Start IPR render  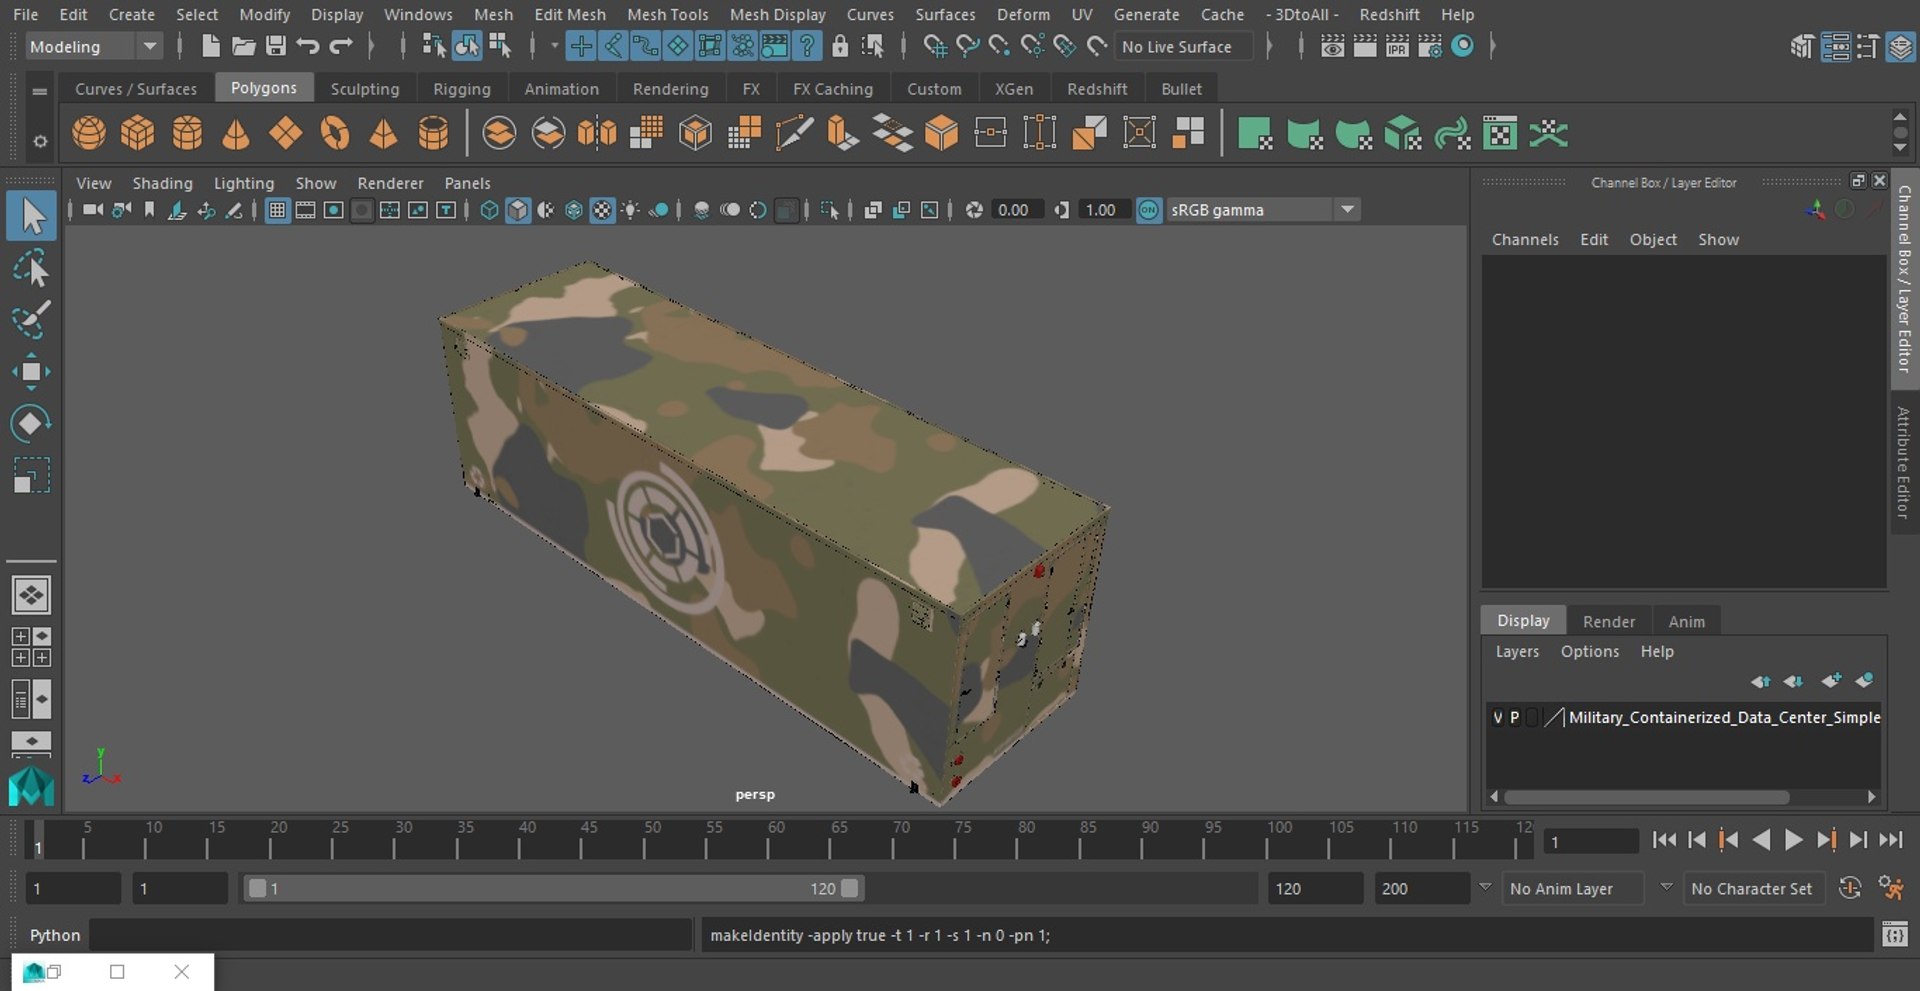[x=1397, y=46]
